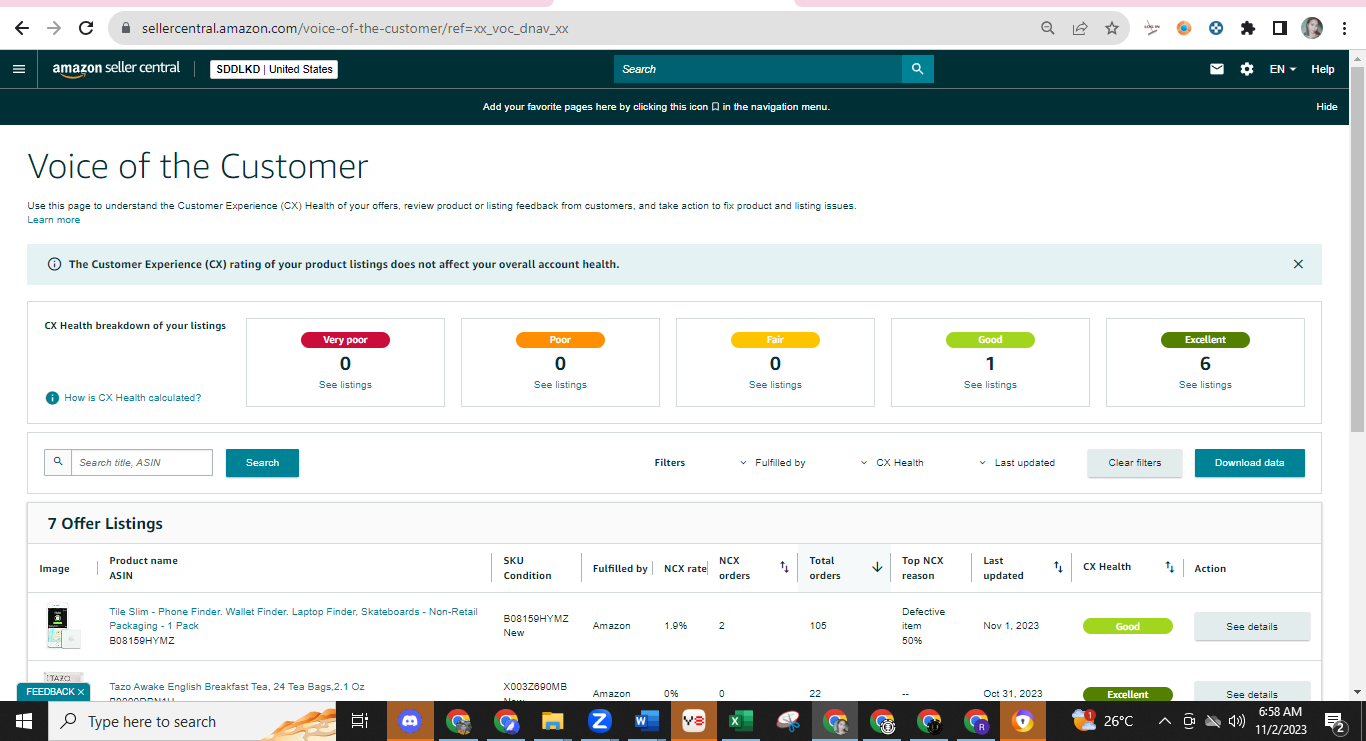Image resolution: width=1366 pixels, height=741 pixels.
Task: Focus the Search title, ASIN field
Action: (x=142, y=462)
